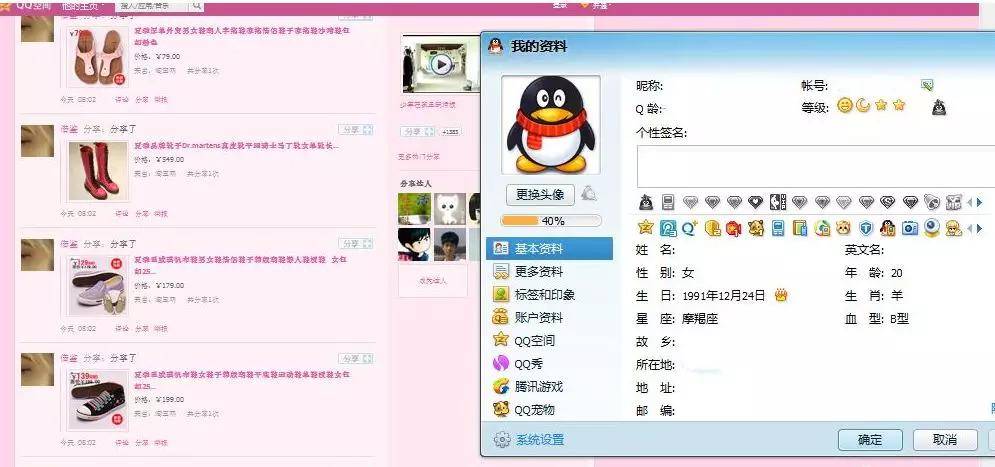The image size is (995, 467).
Task: Click the red video camera icon
Action: pyautogui.click(x=734, y=228)
